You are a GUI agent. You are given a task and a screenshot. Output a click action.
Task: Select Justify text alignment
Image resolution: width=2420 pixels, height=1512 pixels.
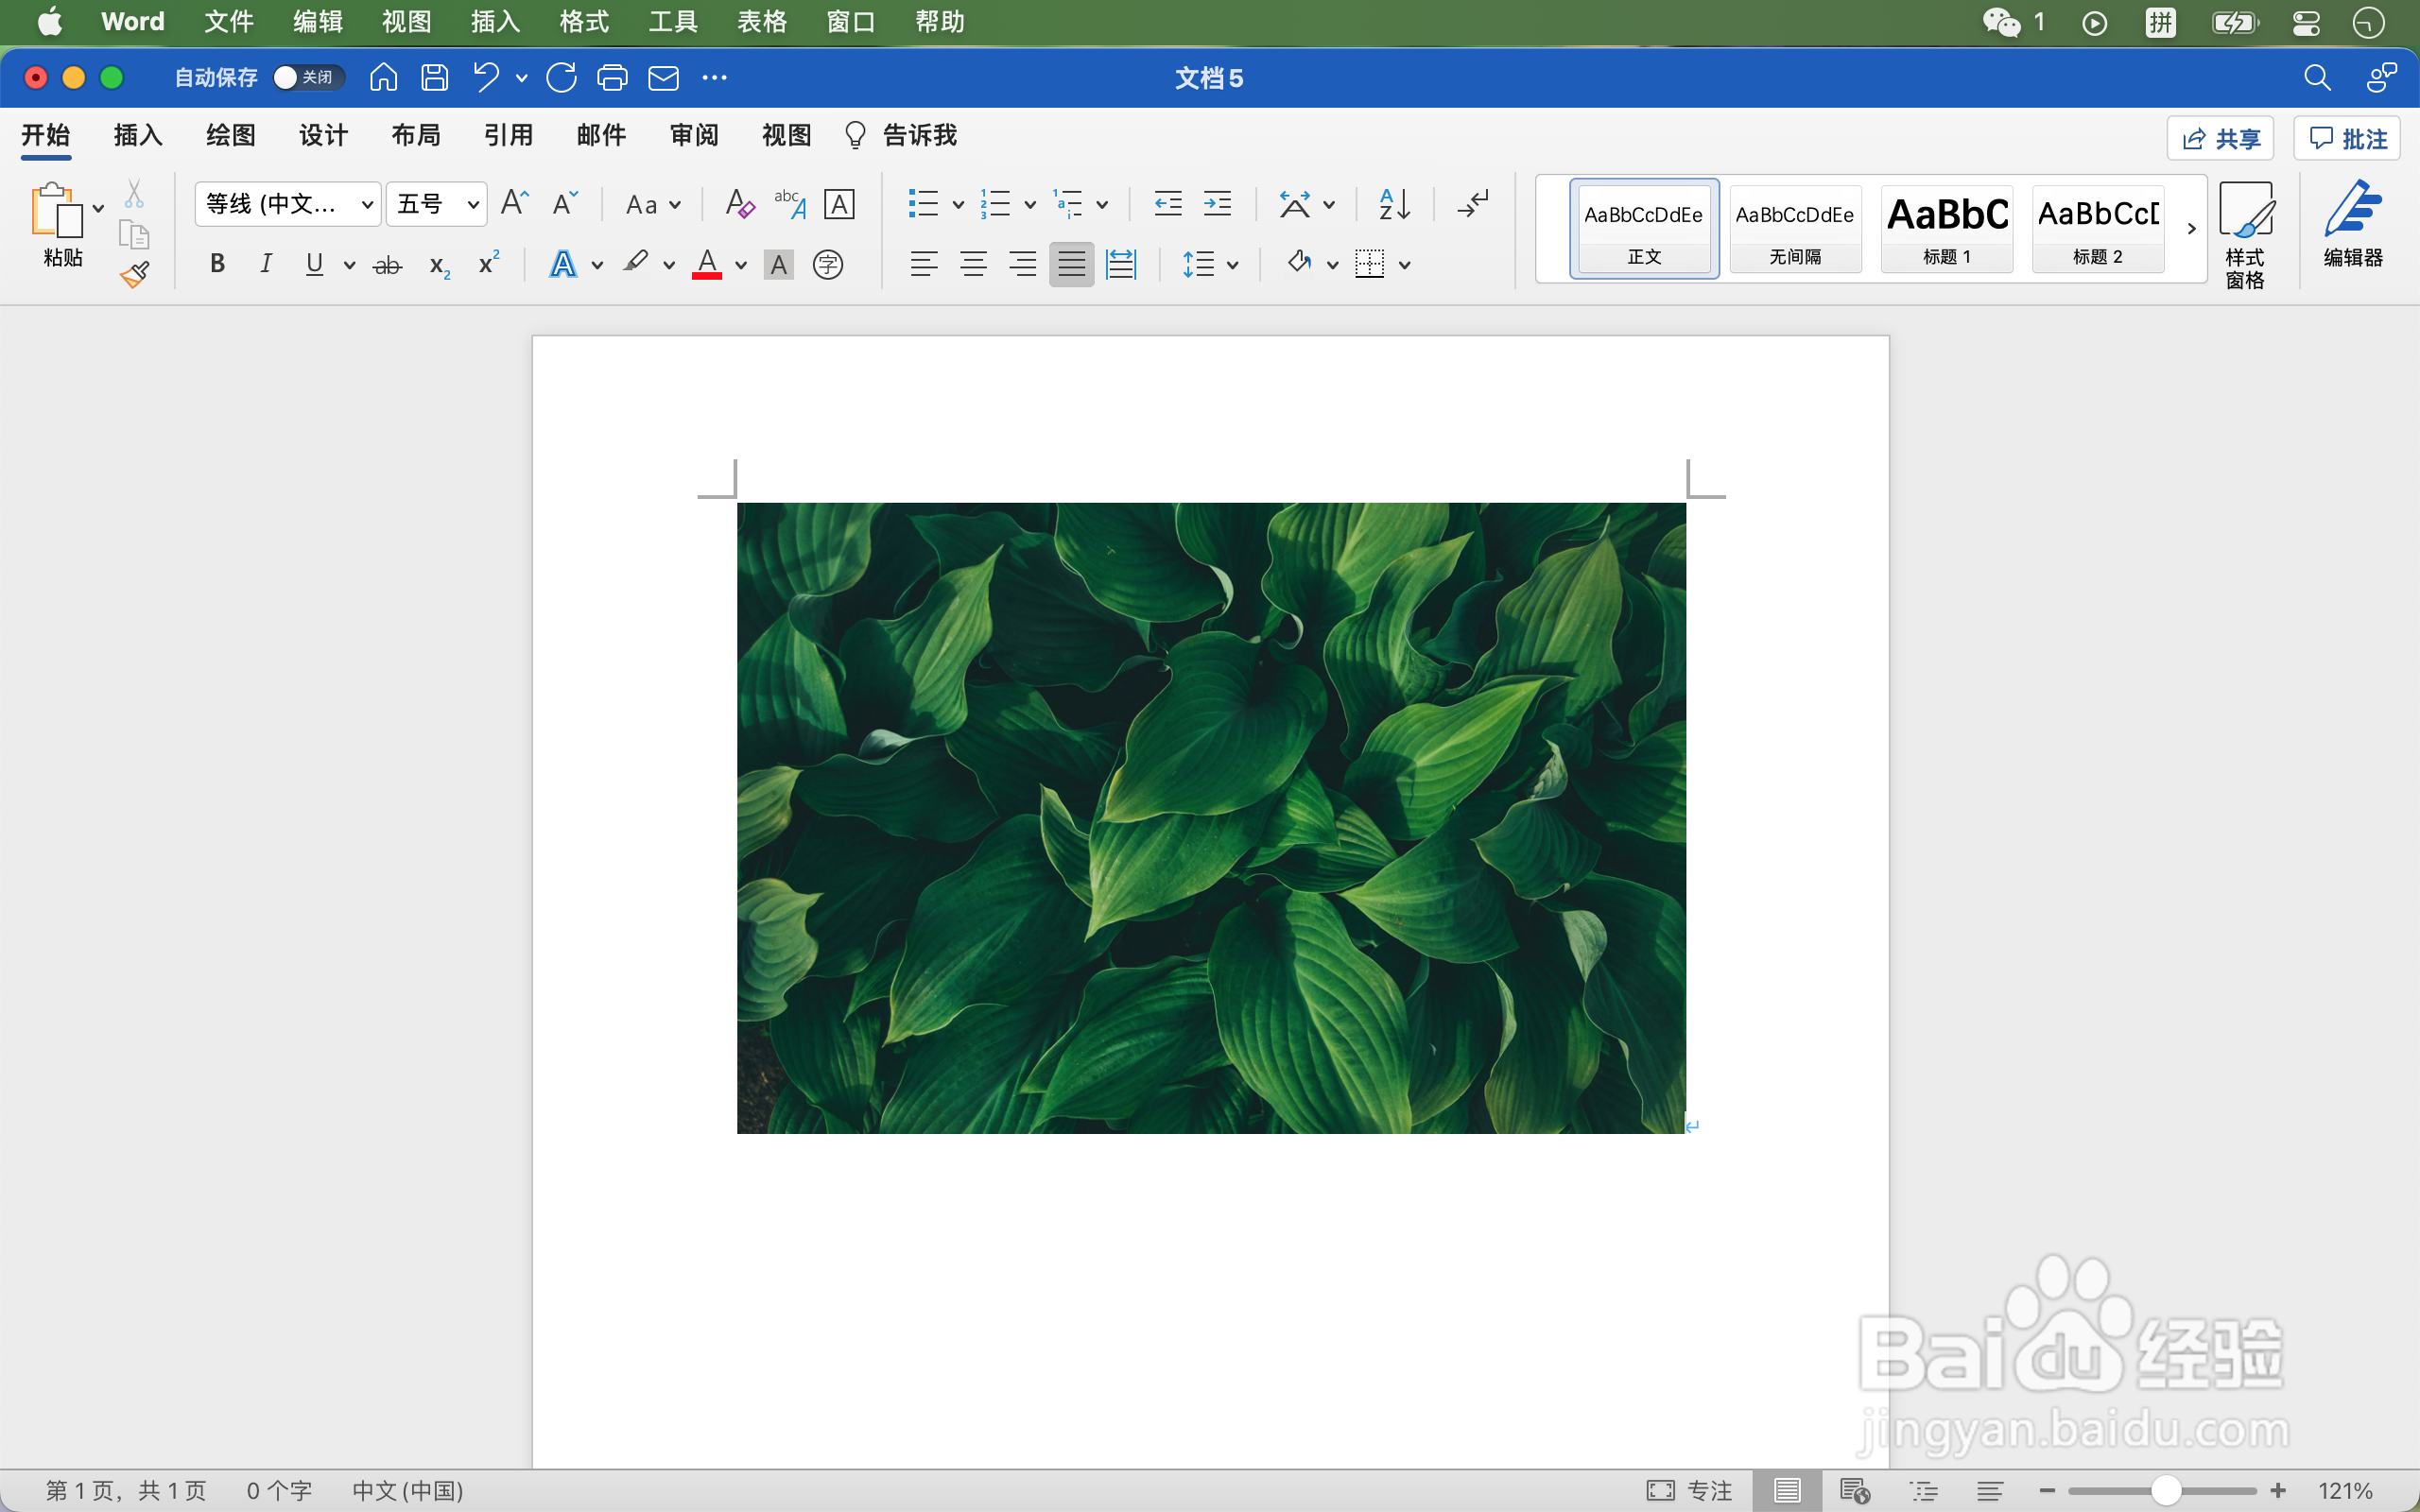pos(1071,264)
